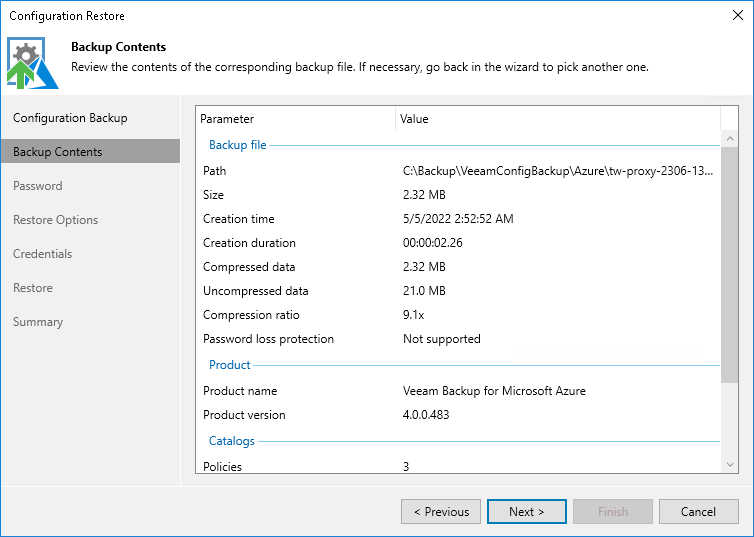
Task: Click the Product group header
Action: 230,365
